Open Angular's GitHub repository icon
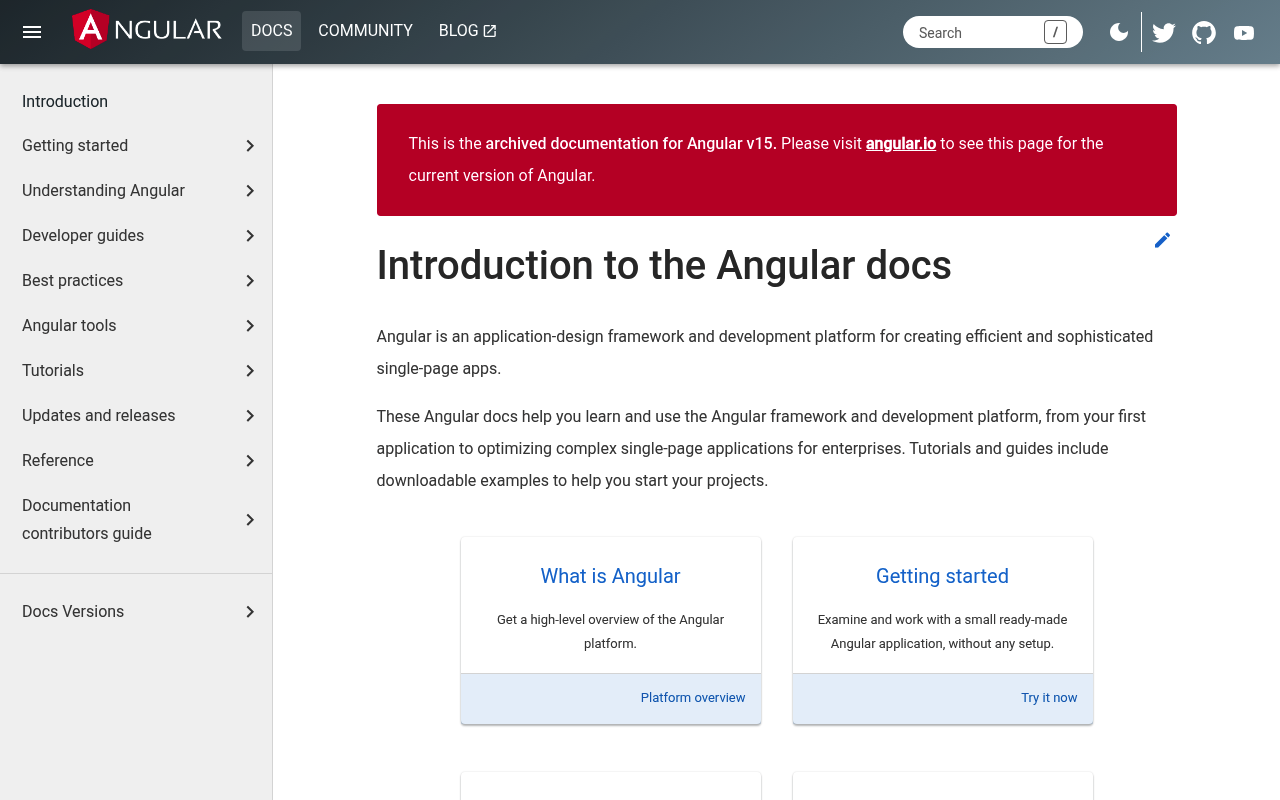Screen dimensions: 1280x800 [1204, 32]
